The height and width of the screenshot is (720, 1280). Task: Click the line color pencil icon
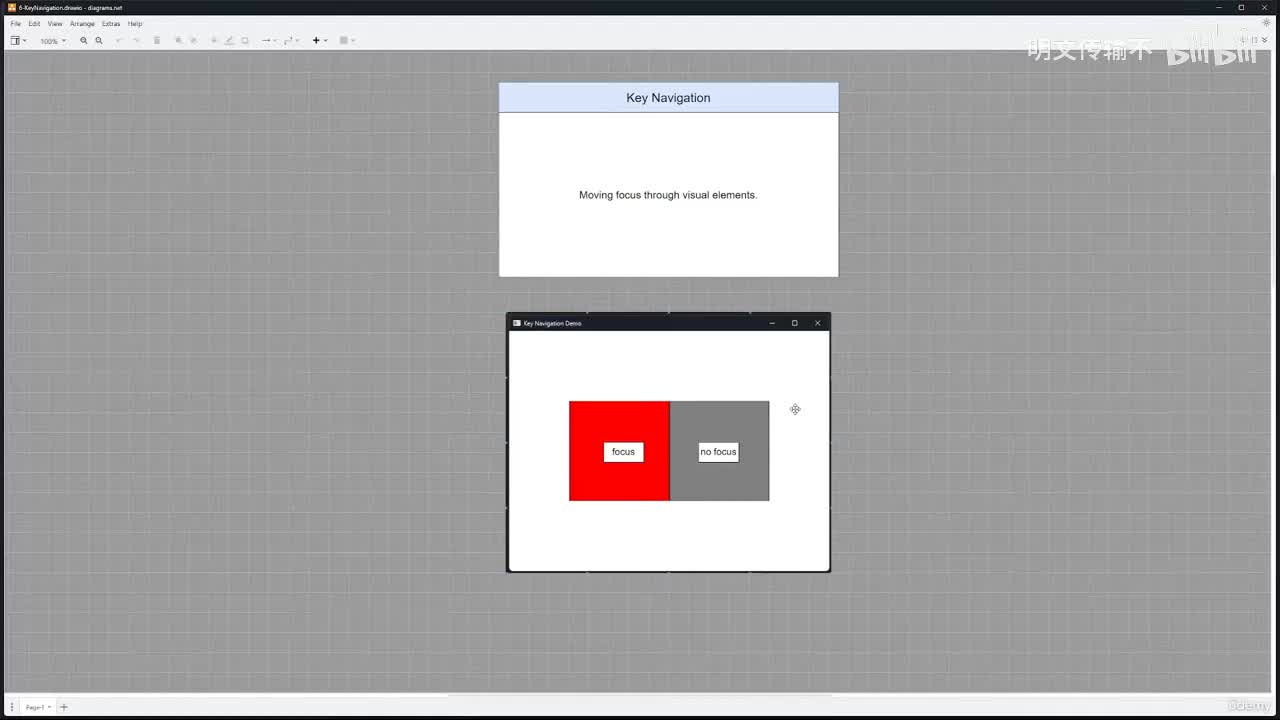tap(229, 41)
